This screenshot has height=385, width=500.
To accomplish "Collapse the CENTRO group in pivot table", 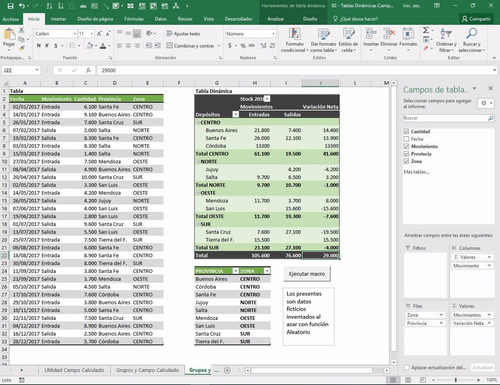I will click(x=198, y=122).
